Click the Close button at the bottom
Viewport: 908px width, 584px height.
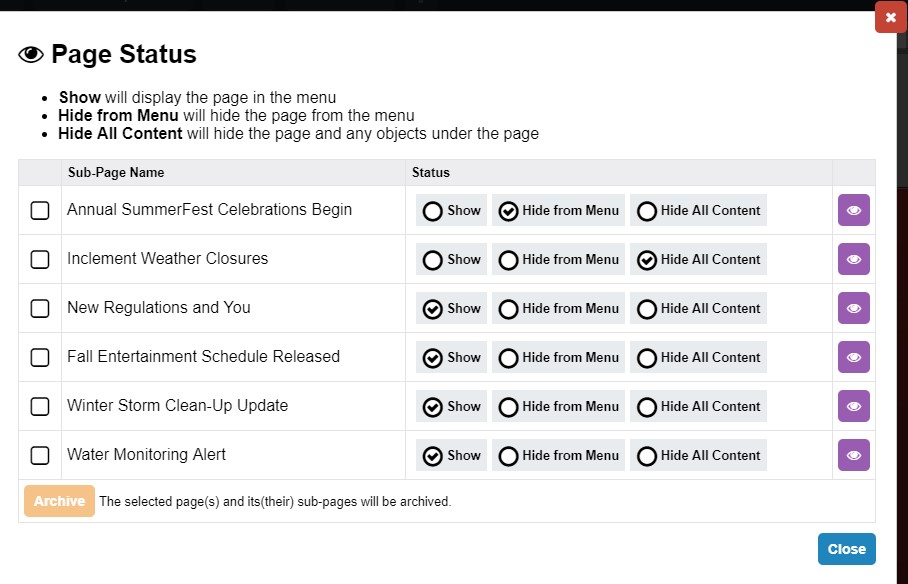coord(846,549)
